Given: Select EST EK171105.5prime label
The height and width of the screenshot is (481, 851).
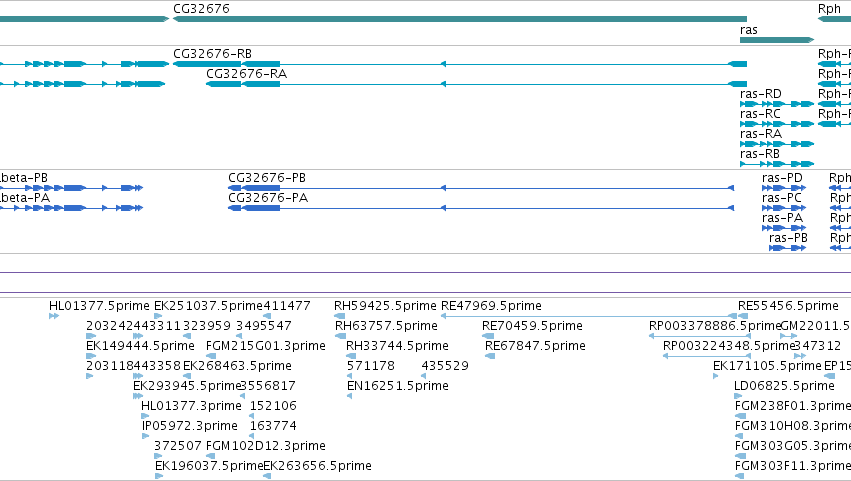Looking at the screenshot, I should coord(767,366).
